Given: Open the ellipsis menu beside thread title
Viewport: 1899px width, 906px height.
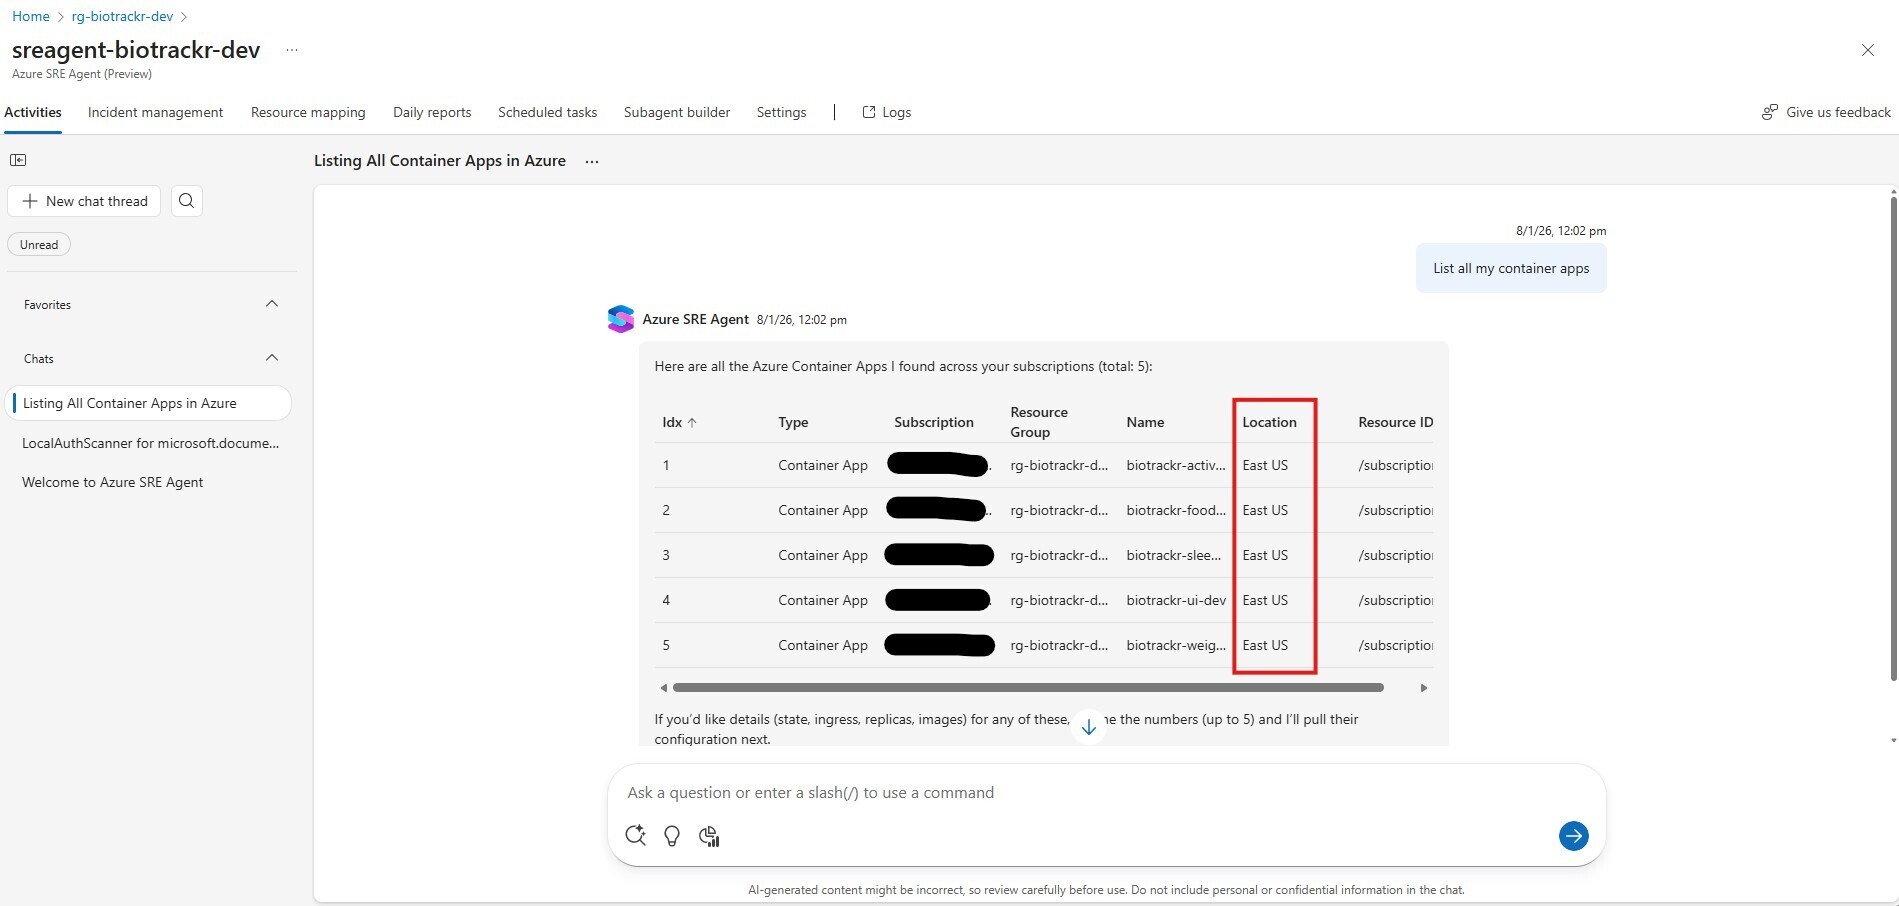Looking at the screenshot, I should pos(592,162).
